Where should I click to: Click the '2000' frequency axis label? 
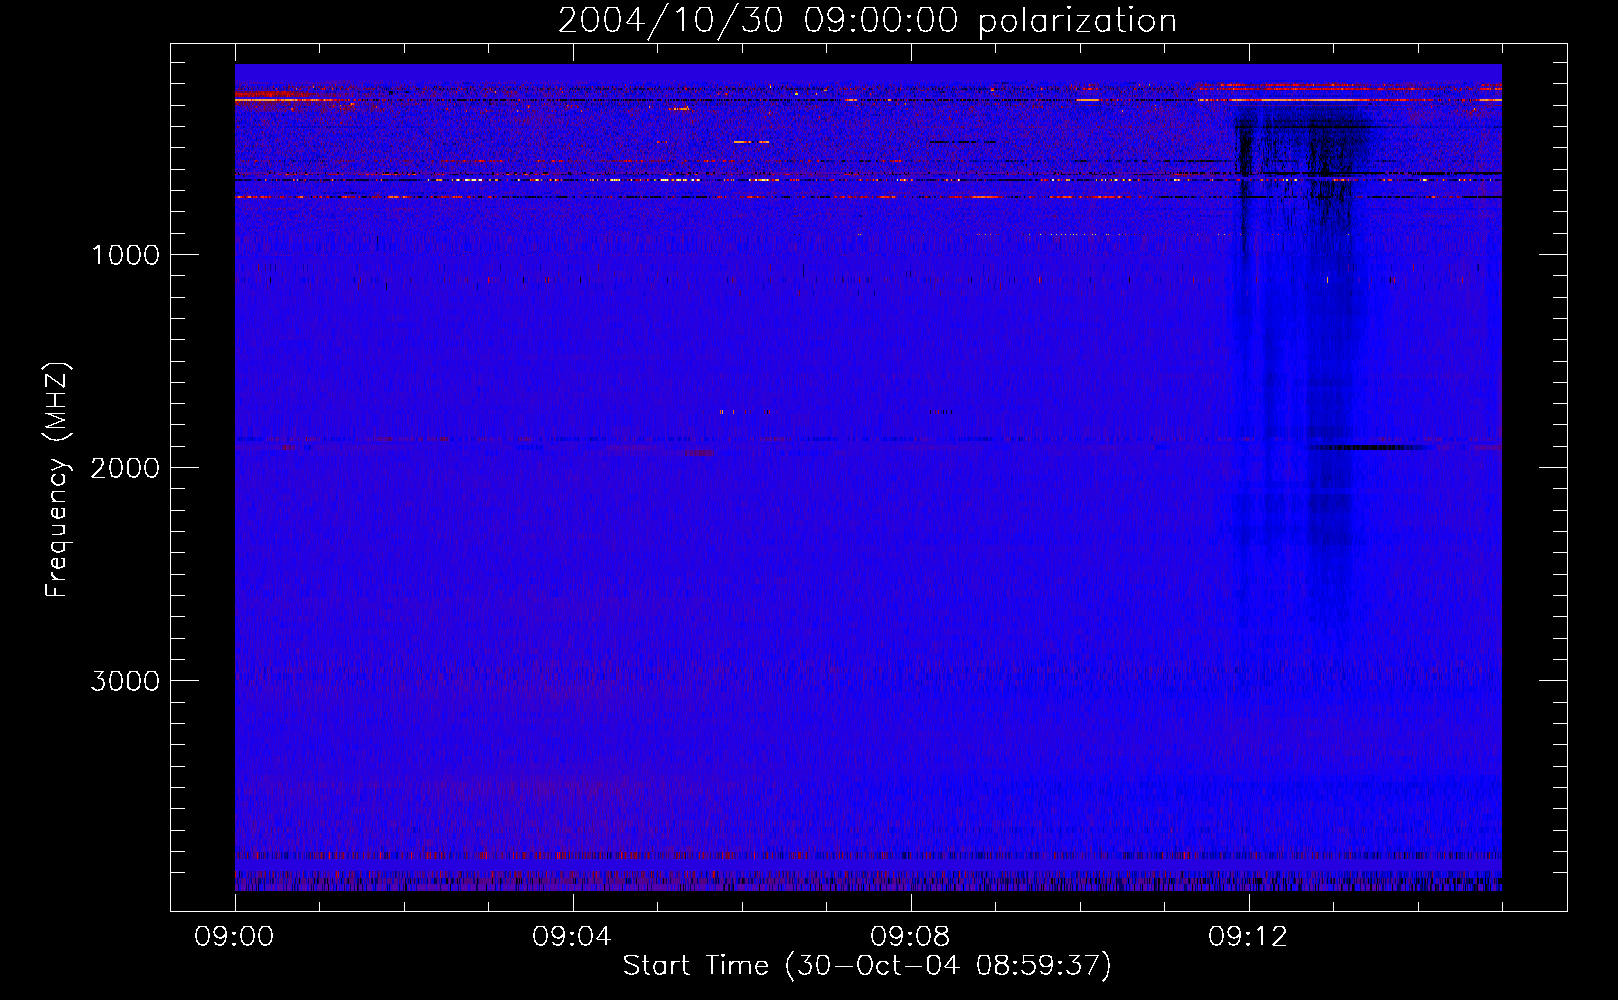click(125, 468)
